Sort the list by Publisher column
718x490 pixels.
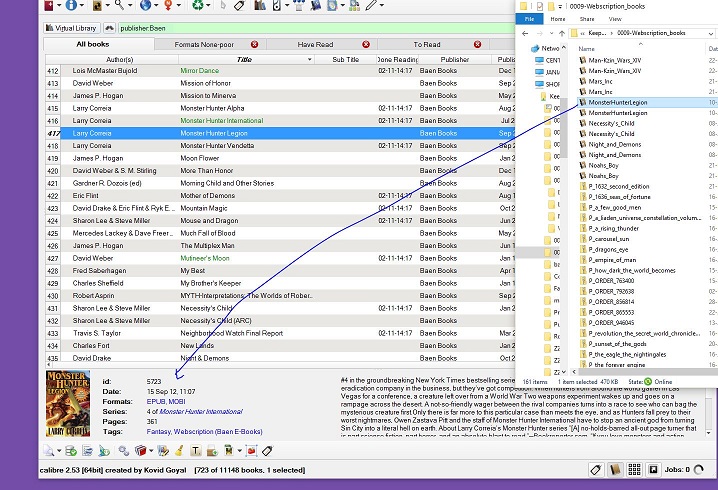pos(455,59)
